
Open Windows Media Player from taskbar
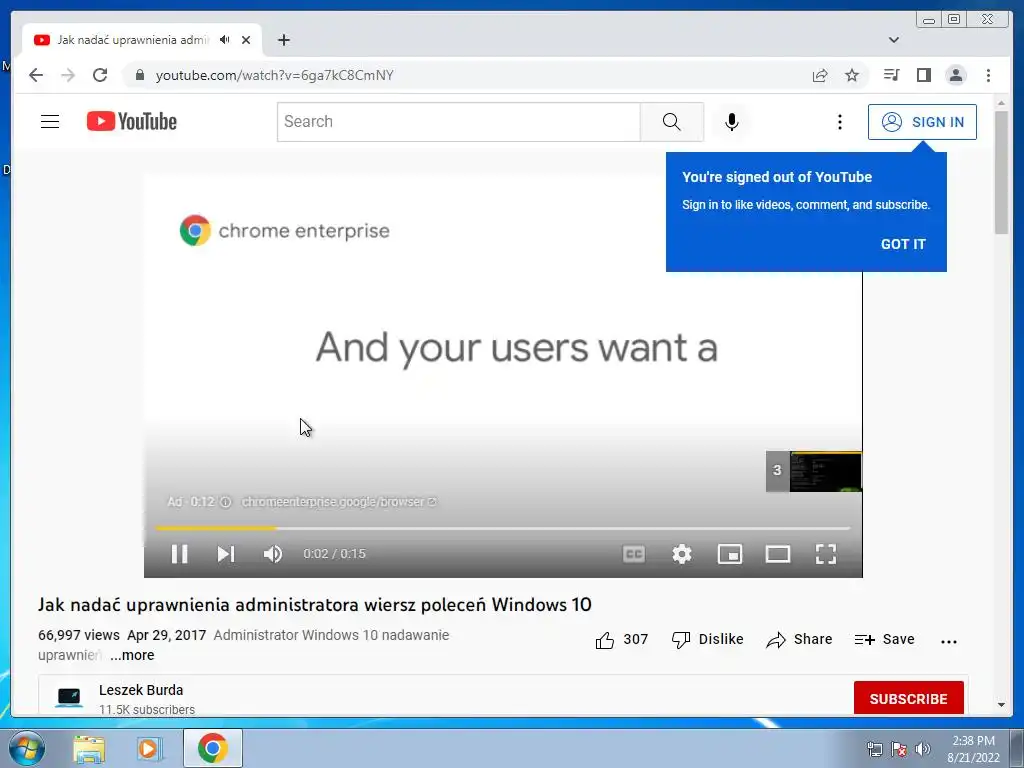click(x=150, y=748)
